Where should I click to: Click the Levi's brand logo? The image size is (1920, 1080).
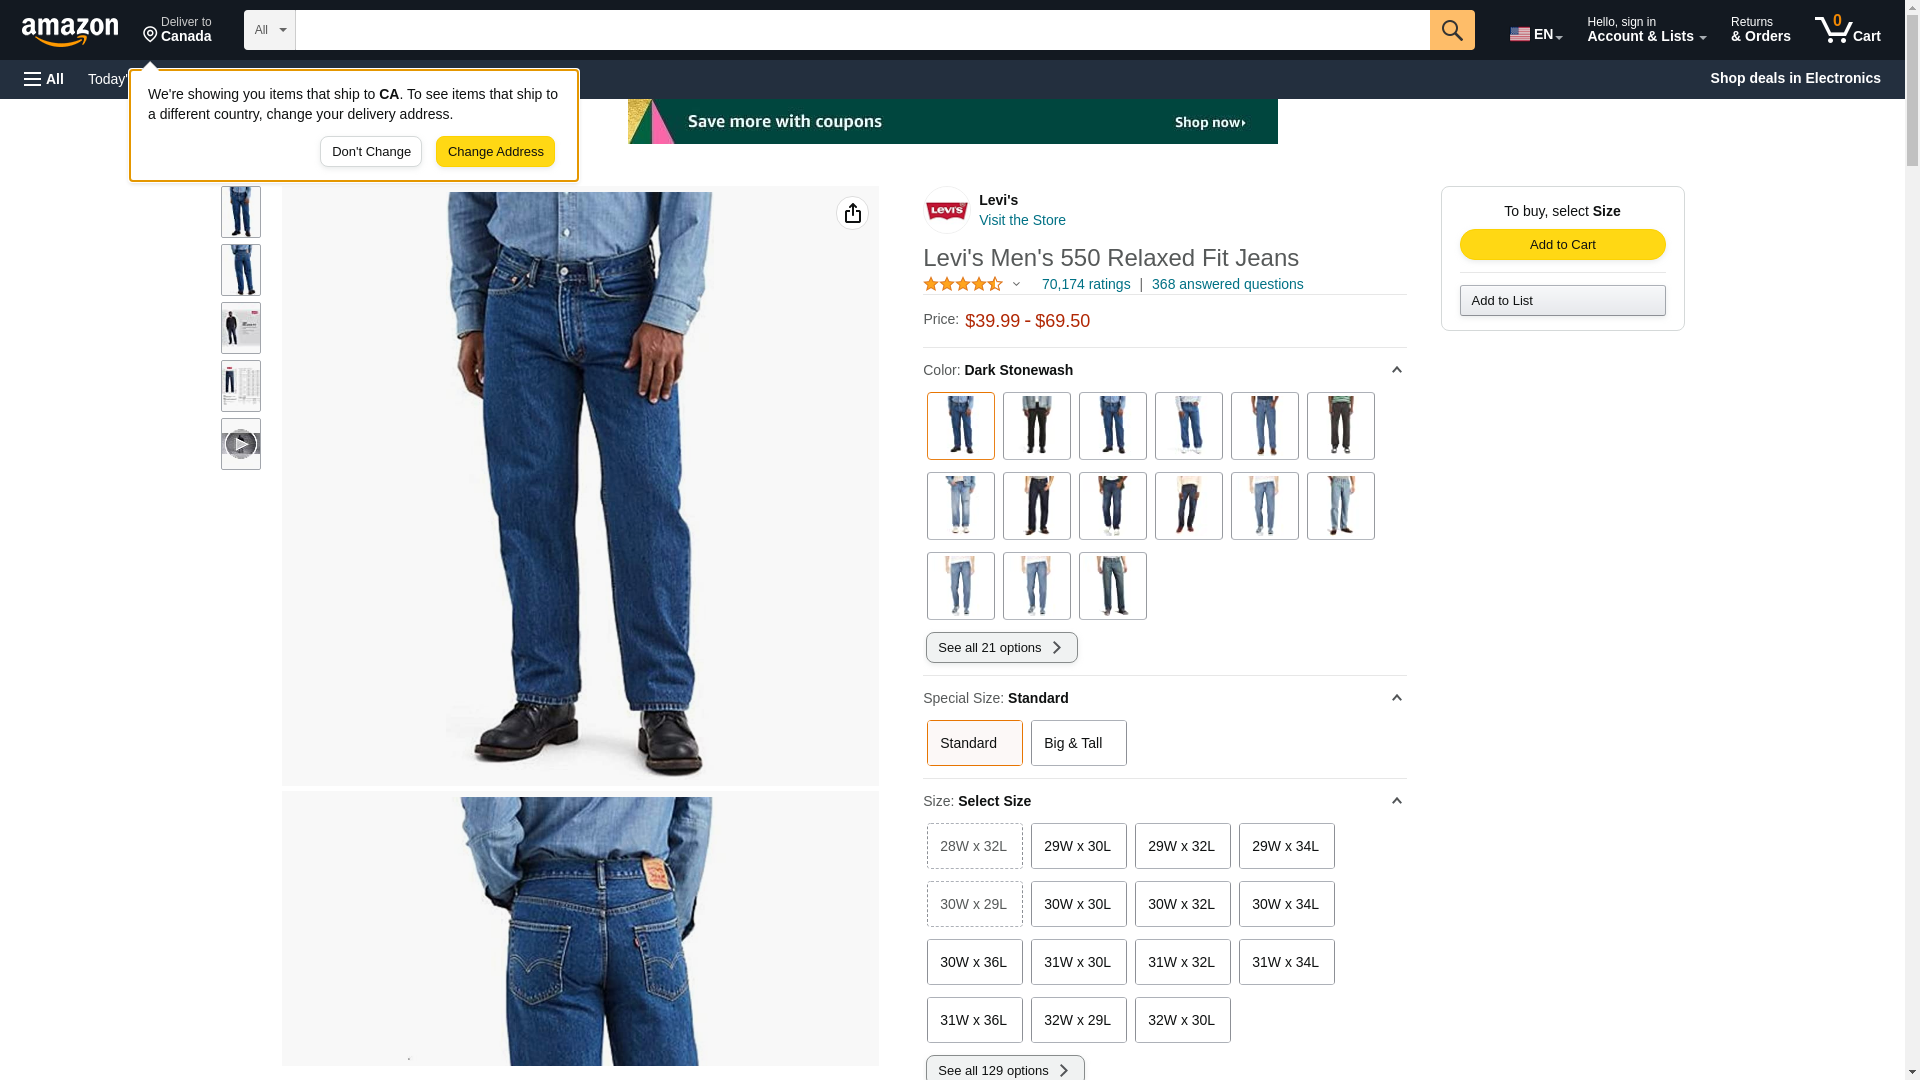946,210
